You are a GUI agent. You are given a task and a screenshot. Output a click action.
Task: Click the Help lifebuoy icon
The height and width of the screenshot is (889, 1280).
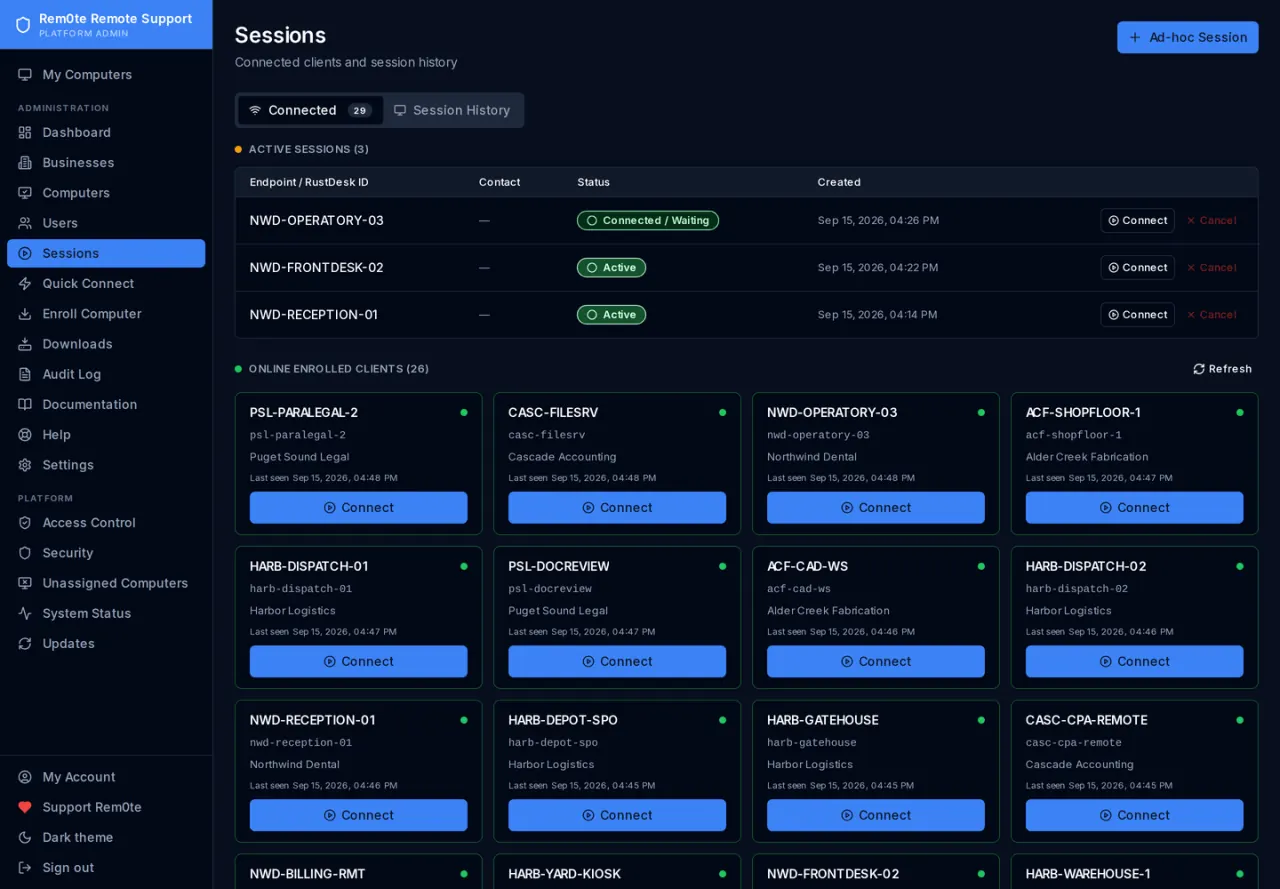tap(25, 435)
